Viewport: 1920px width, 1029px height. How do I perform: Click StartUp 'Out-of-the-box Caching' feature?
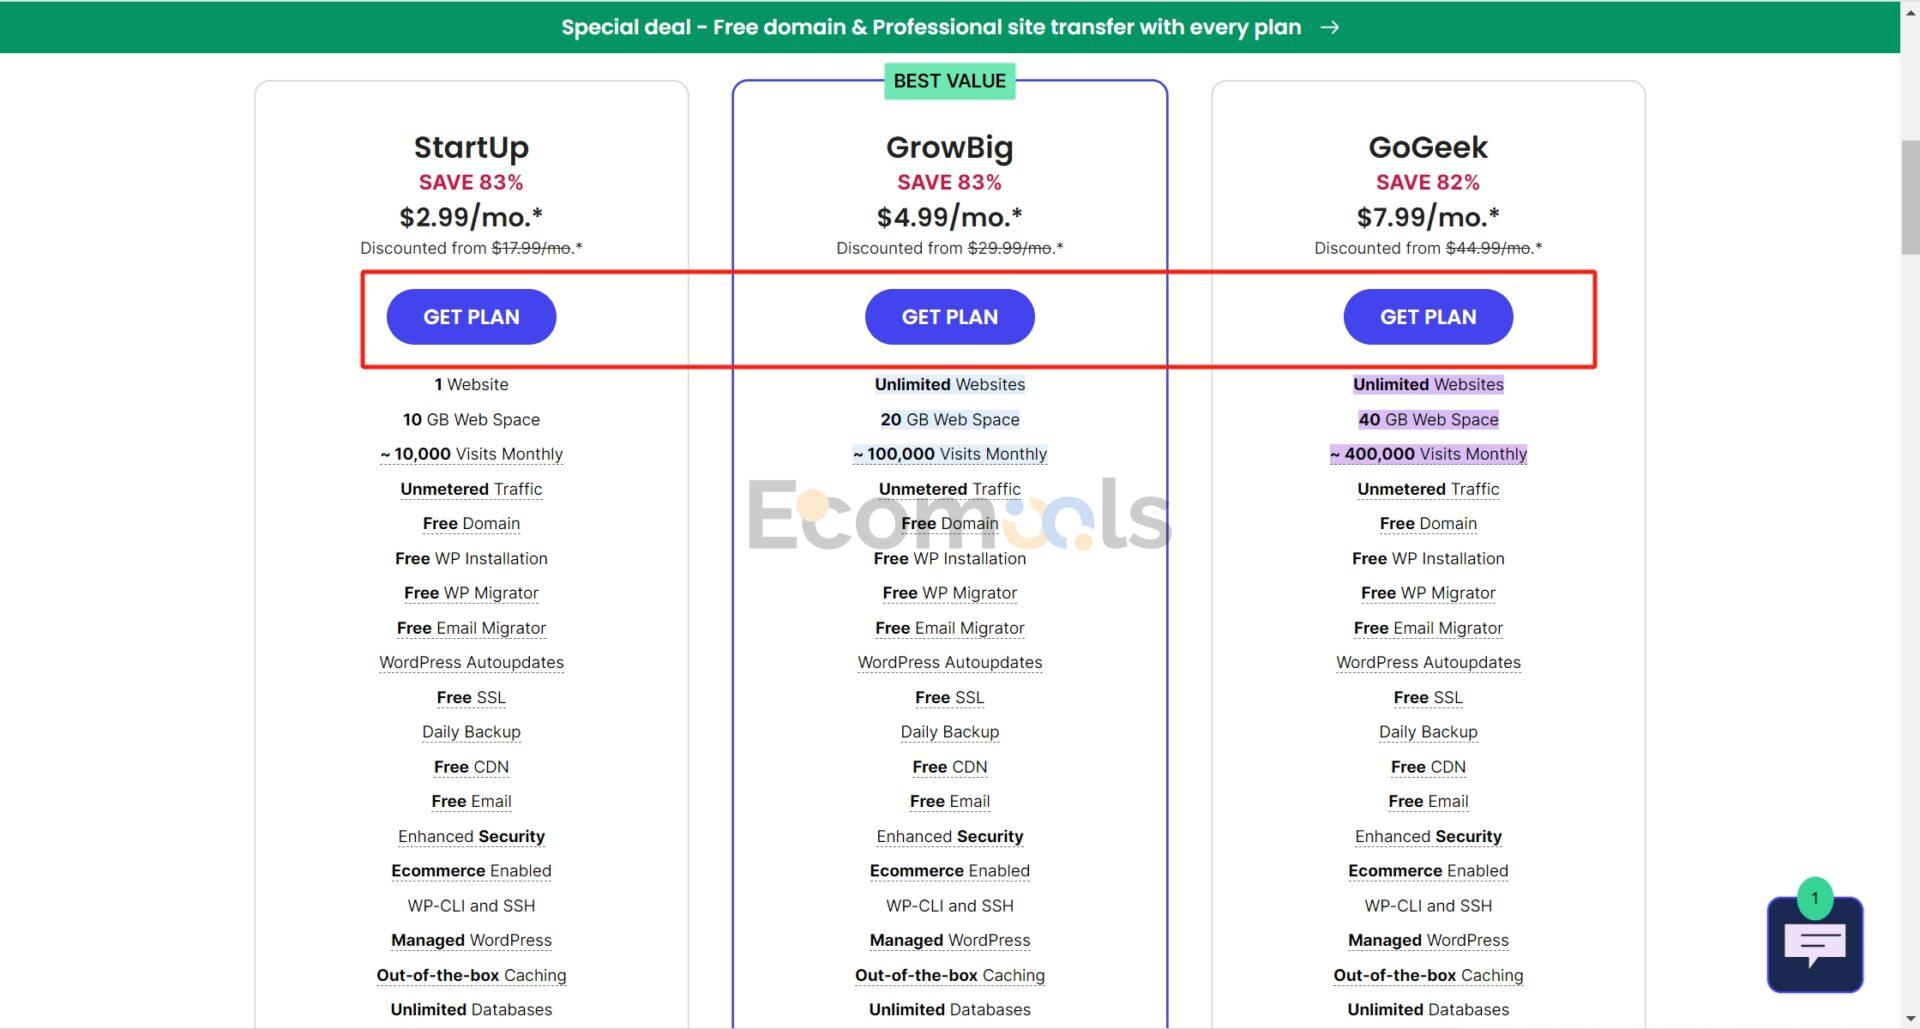[x=471, y=975]
